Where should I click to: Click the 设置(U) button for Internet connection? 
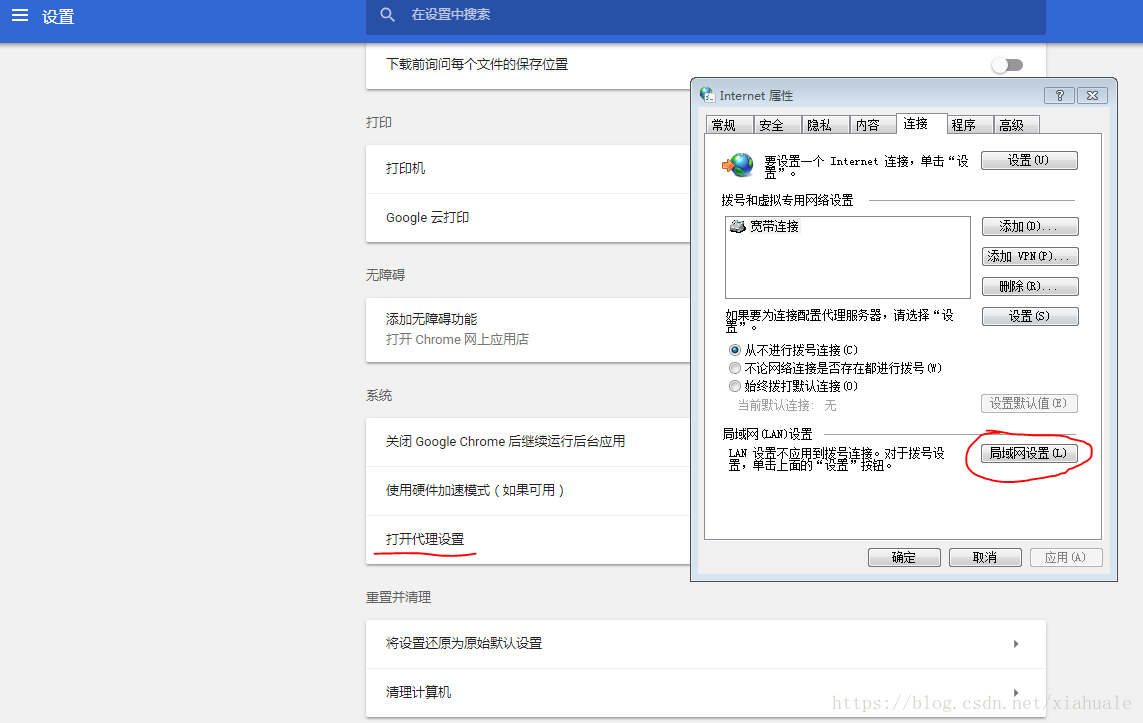pyautogui.click(x=1029, y=160)
